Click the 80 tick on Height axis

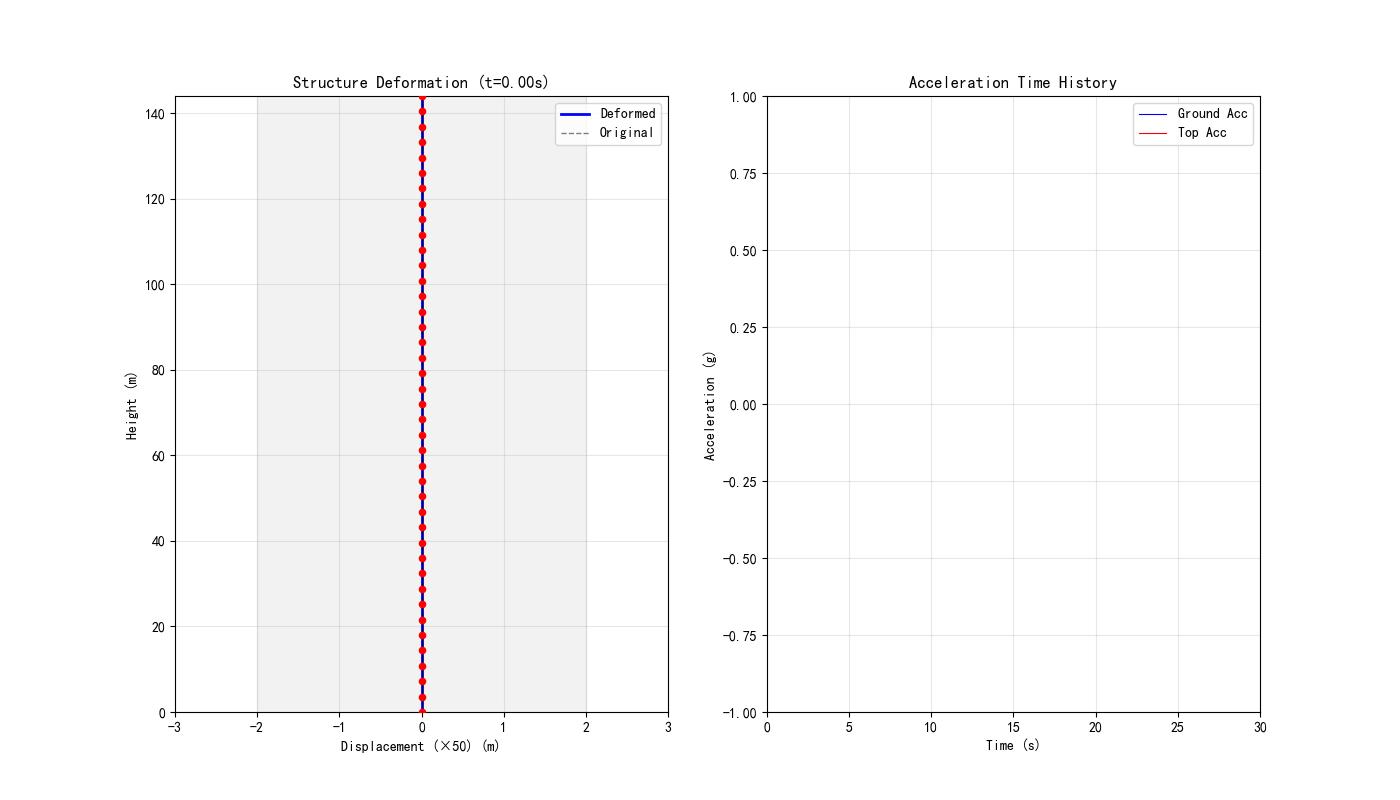point(159,371)
